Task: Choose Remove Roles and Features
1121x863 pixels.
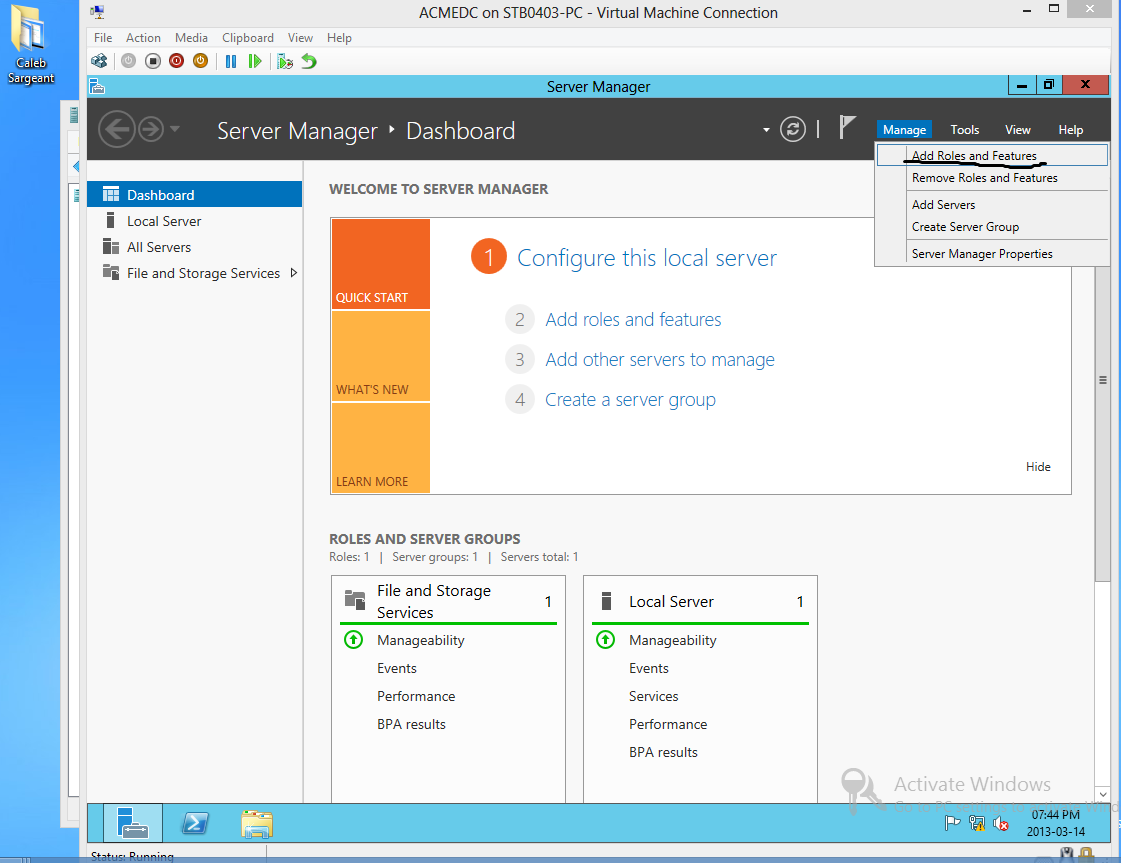Action: pyautogui.click(x=992, y=177)
